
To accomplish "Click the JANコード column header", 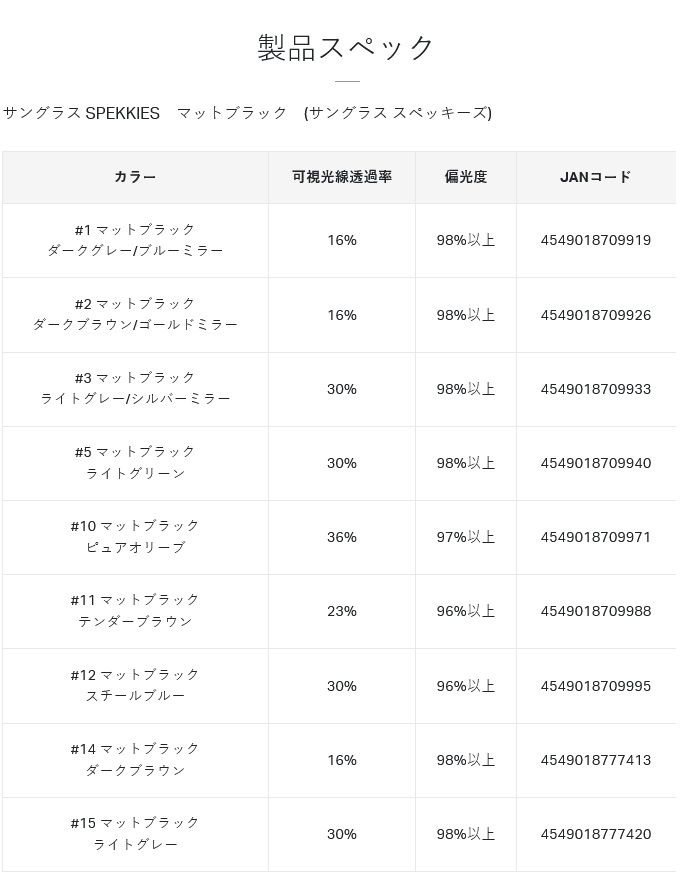I will tap(596, 177).
